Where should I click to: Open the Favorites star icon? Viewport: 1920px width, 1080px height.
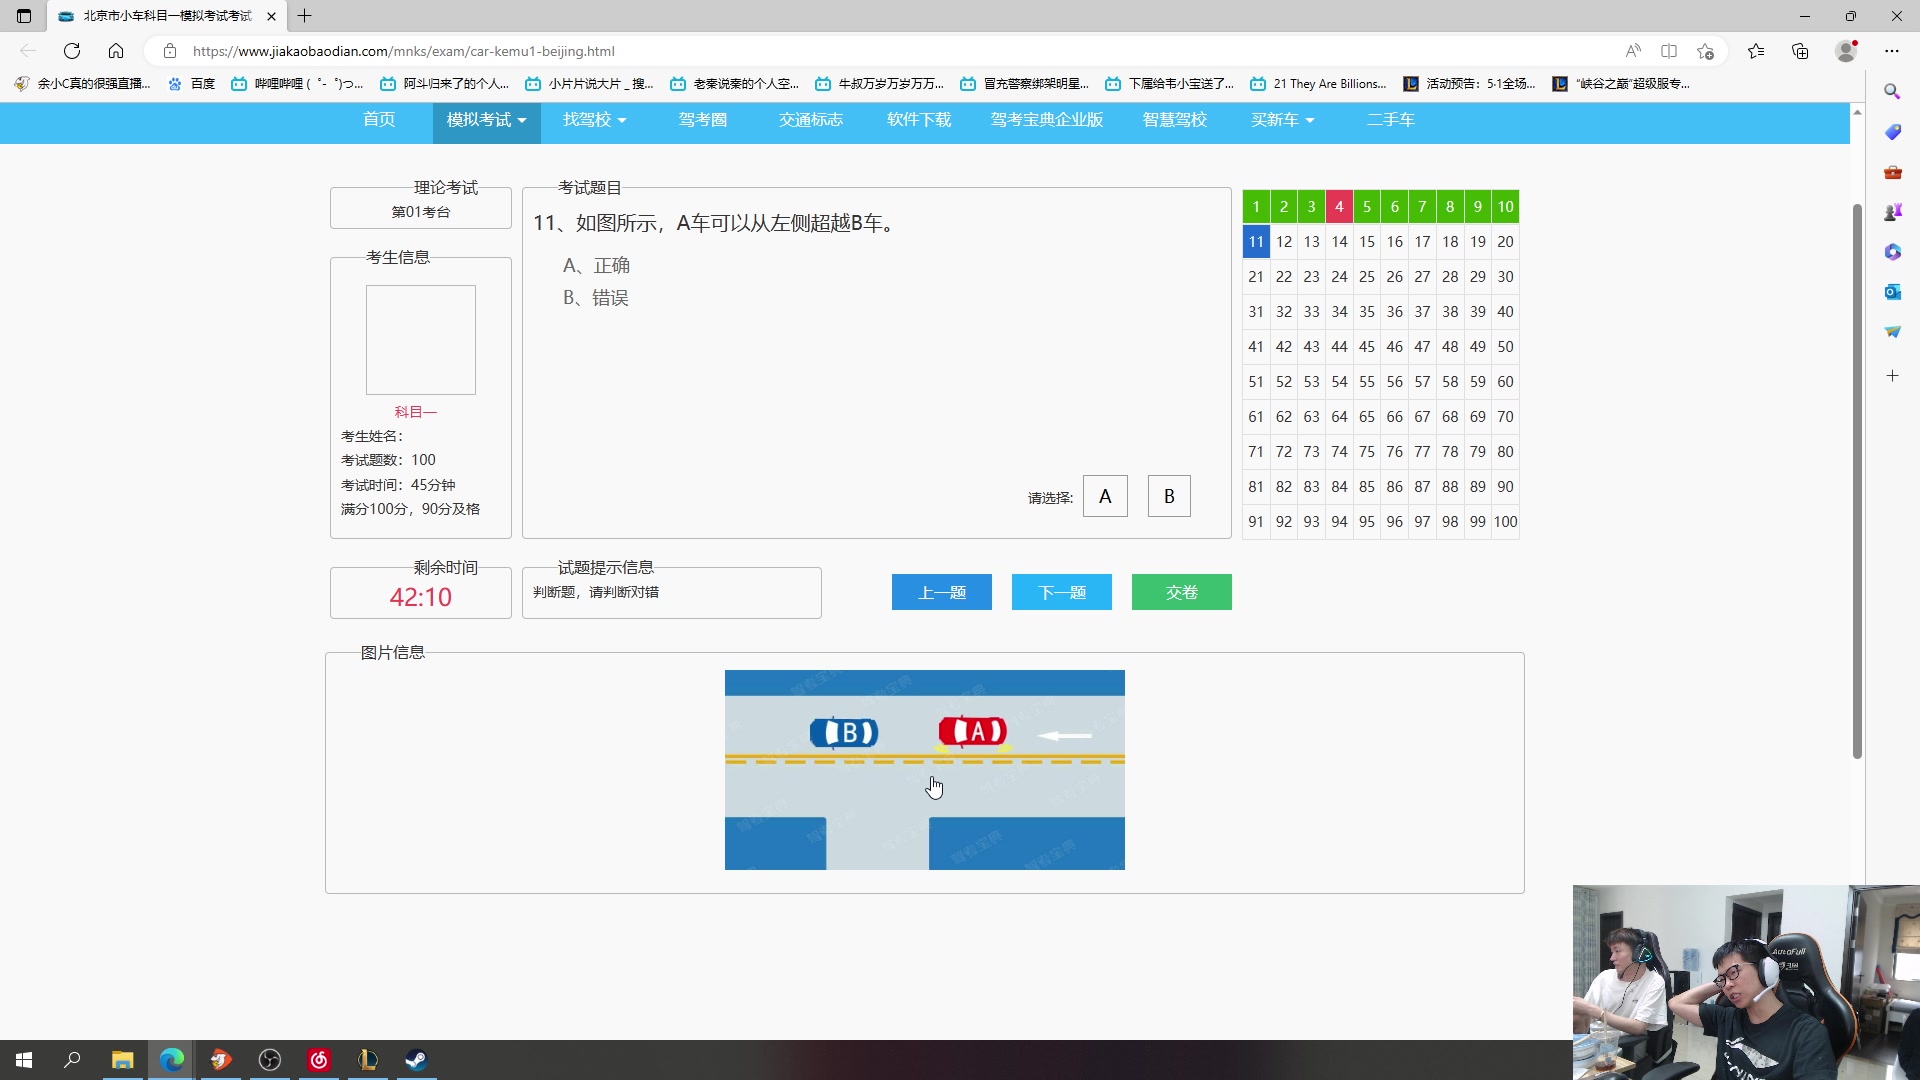pos(1756,51)
